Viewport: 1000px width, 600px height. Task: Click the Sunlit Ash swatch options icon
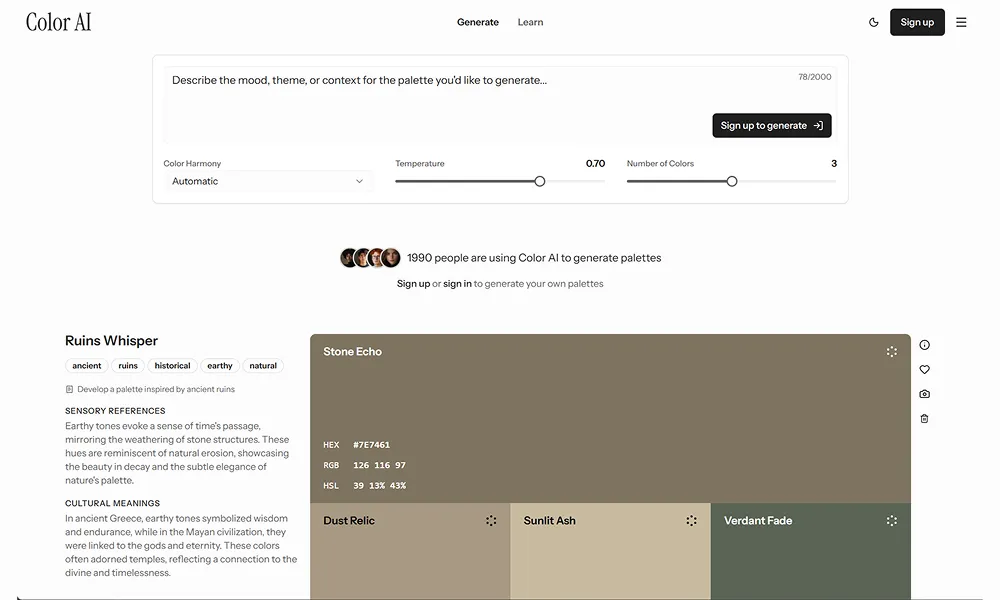coord(691,521)
